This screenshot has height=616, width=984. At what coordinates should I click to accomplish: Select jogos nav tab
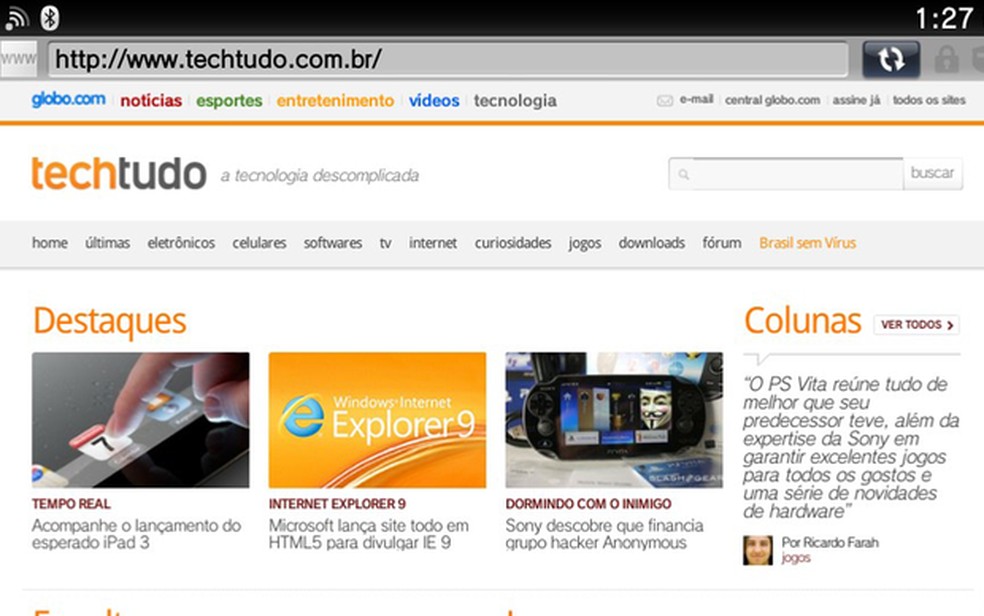pos(585,243)
